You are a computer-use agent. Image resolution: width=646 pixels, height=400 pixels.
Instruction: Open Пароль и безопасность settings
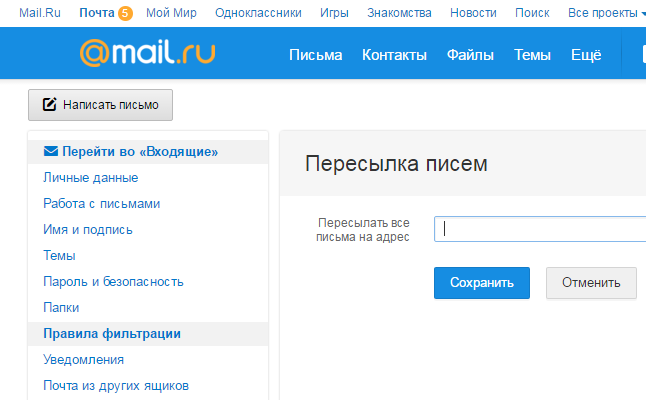click(x=113, y=281)
